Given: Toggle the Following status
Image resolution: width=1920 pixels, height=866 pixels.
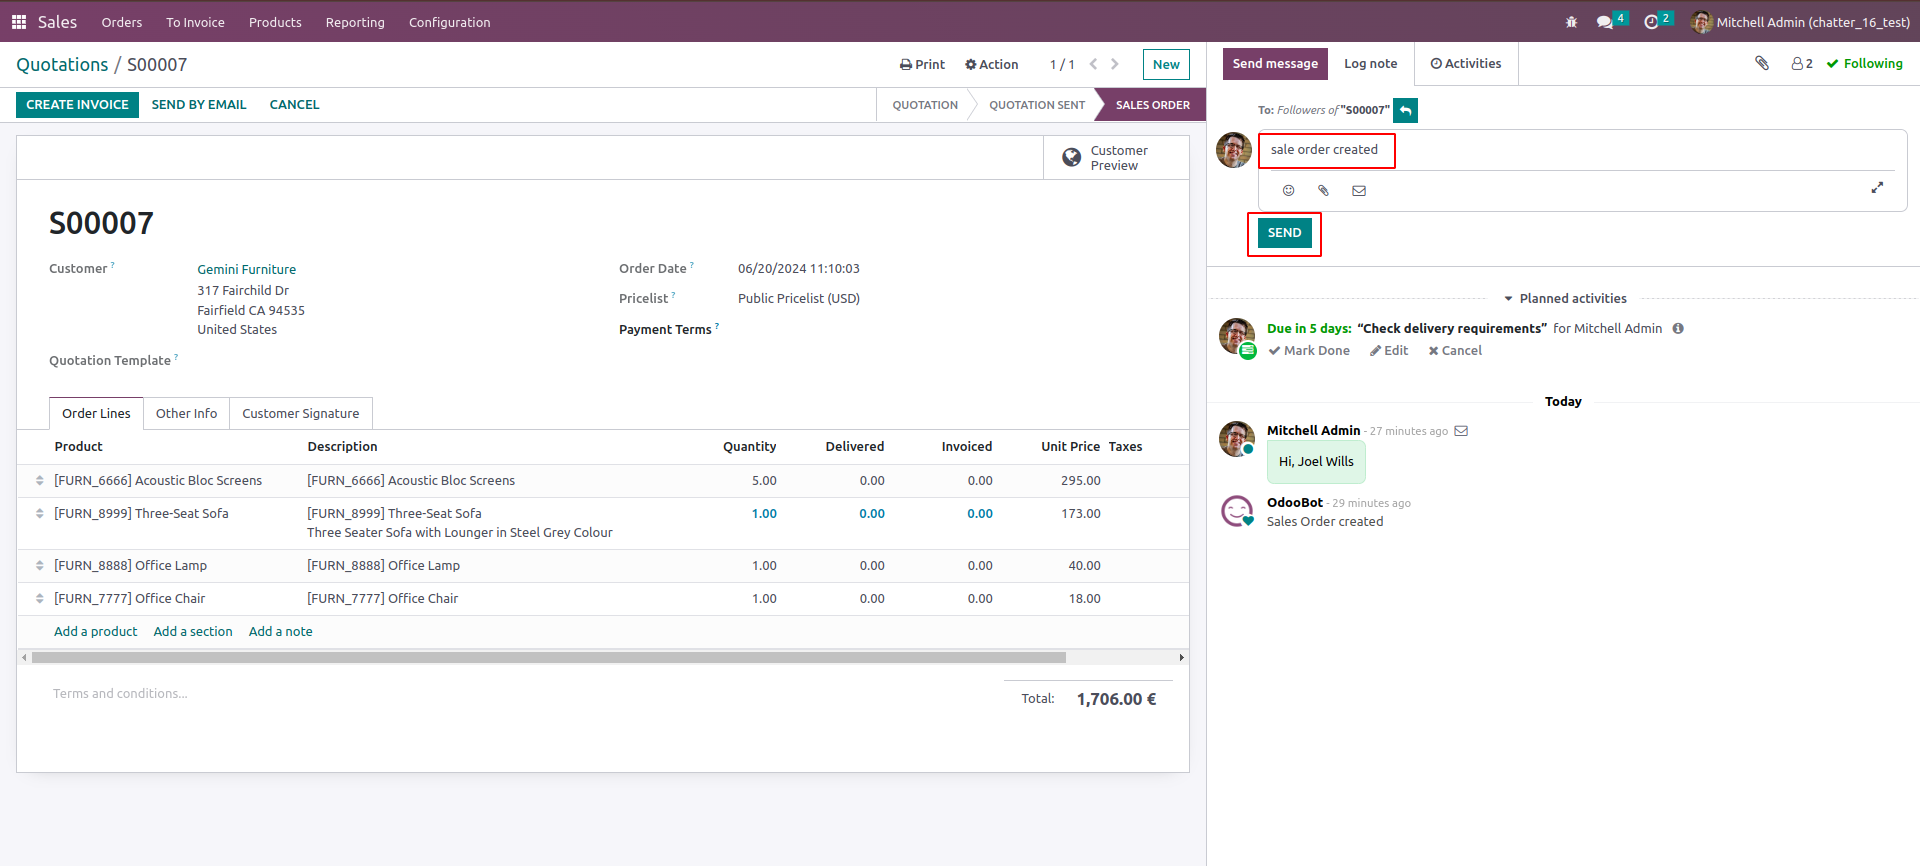Looking at the screenshot, I should click(x=1865, y=63).
